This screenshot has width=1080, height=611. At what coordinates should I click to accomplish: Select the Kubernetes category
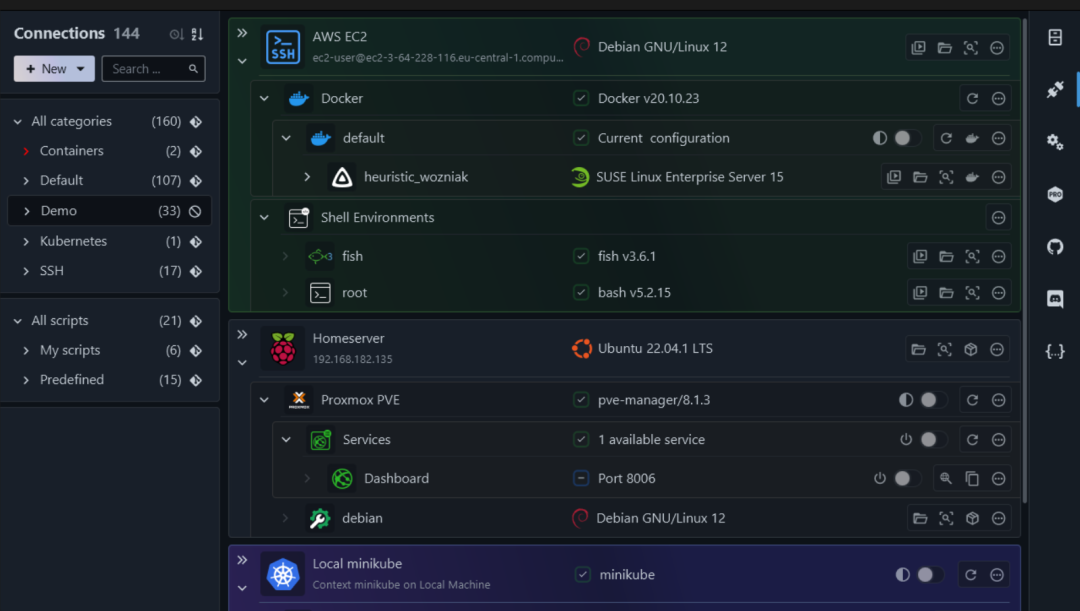point(73,241)
